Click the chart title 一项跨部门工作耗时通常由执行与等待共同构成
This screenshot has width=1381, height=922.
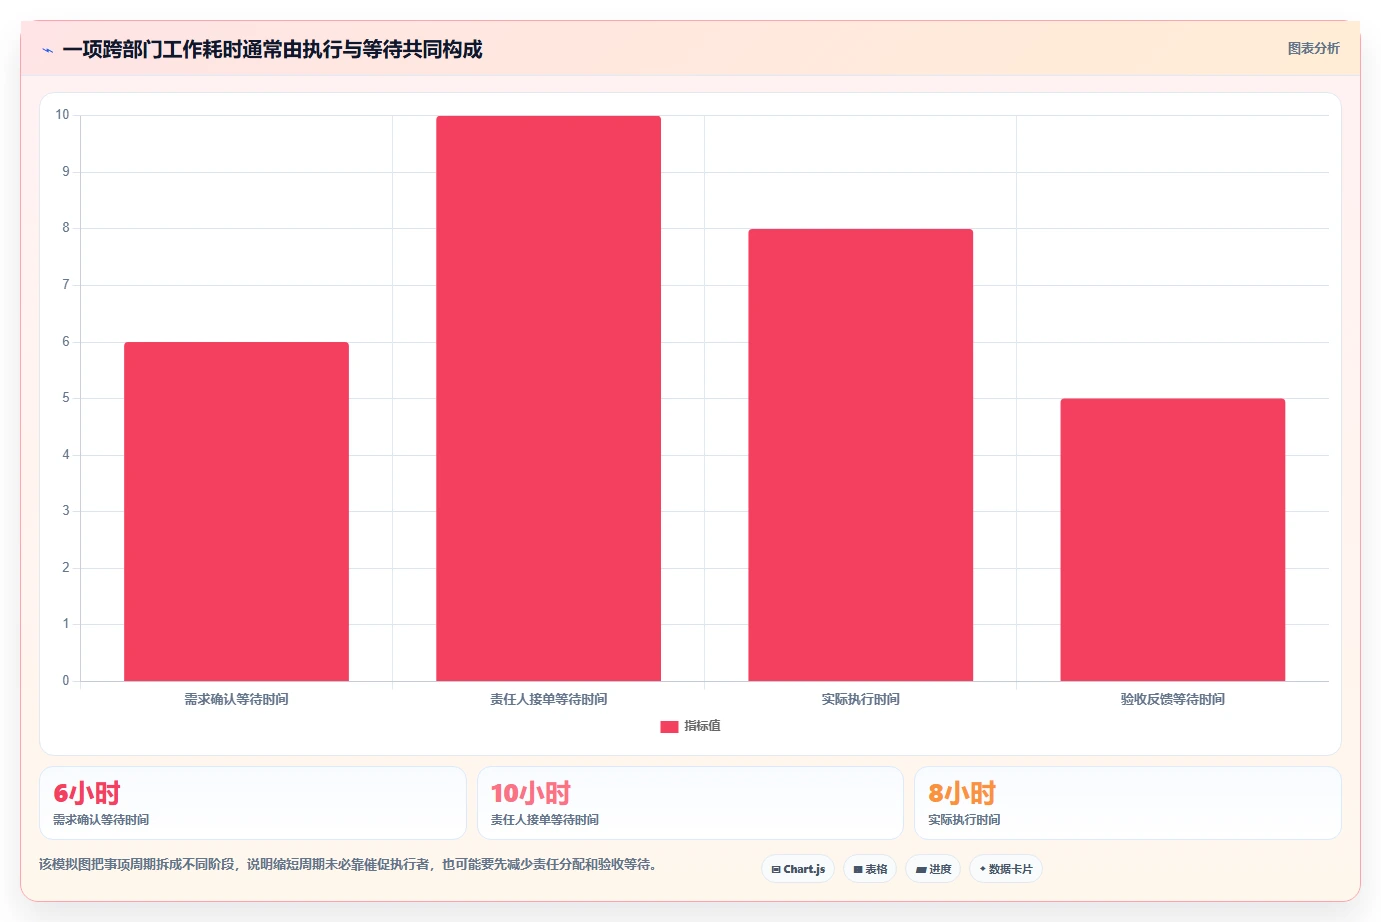tap(272, 49)
